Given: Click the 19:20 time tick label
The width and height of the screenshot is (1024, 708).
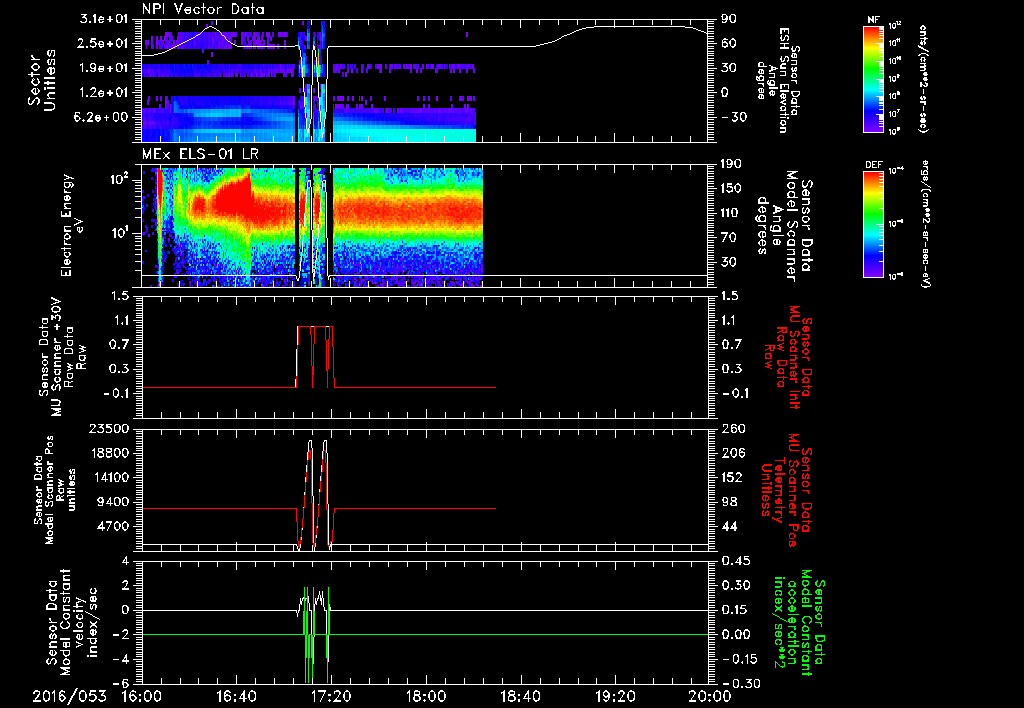Looking at the screenshot, I should click(x=615, y=696).
